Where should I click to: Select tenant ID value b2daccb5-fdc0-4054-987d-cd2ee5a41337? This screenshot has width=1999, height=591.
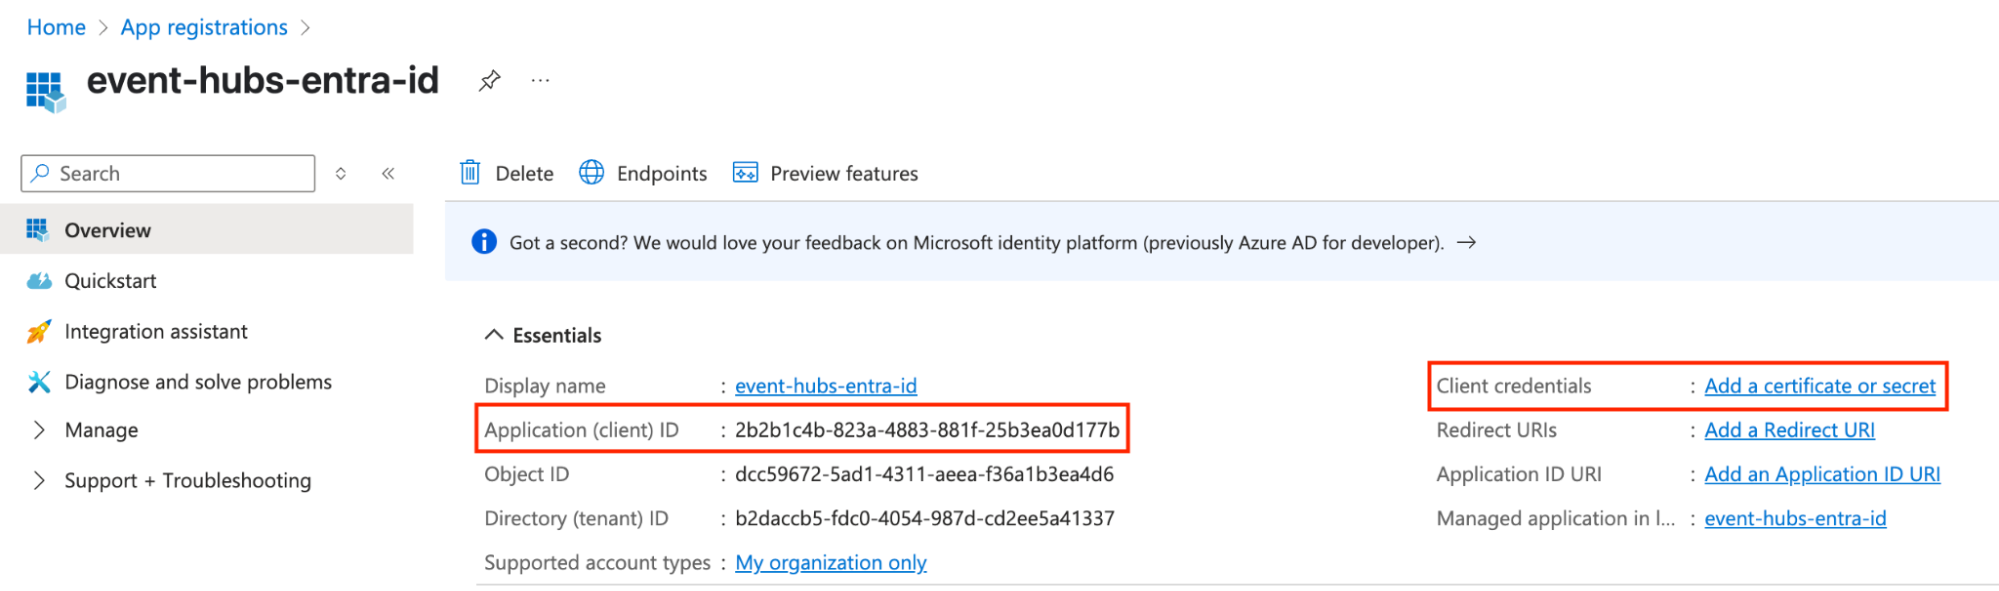(x=925, y=518)
